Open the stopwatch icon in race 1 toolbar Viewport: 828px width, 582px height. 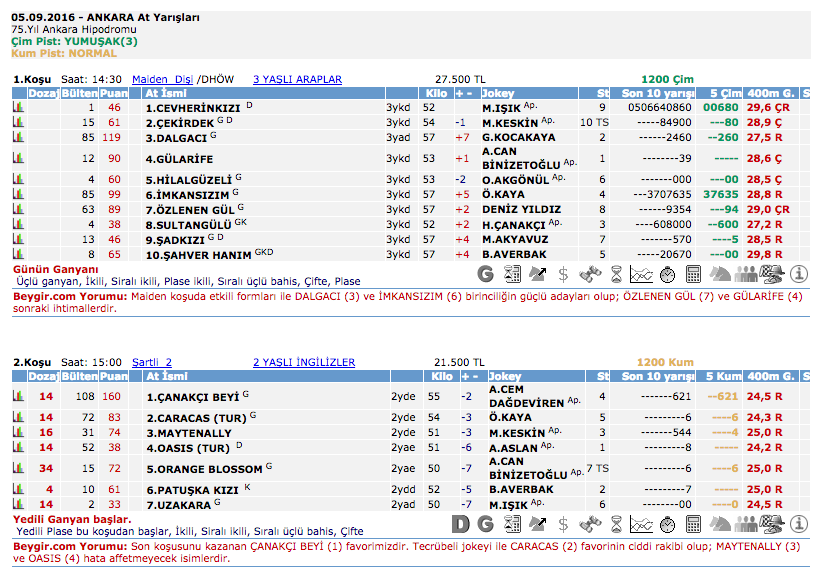[x=669, y=273]
